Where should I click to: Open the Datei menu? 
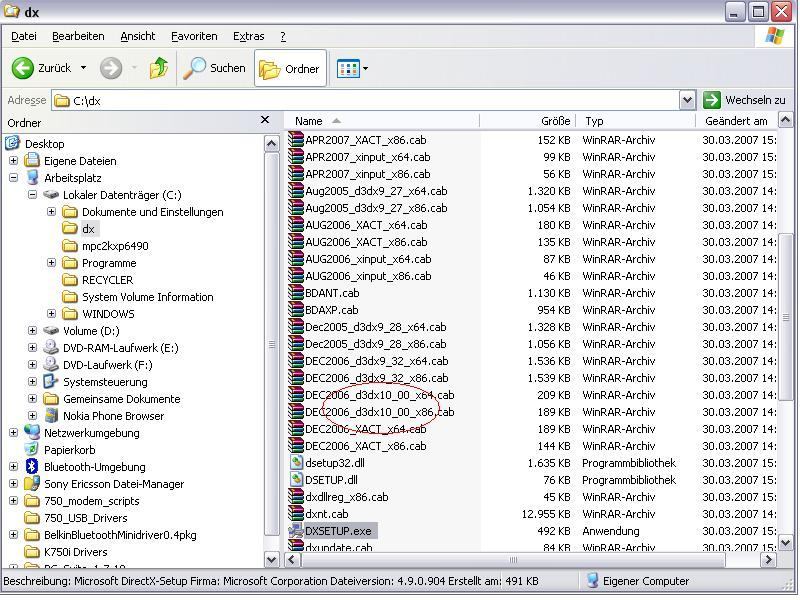click(24, 36)
